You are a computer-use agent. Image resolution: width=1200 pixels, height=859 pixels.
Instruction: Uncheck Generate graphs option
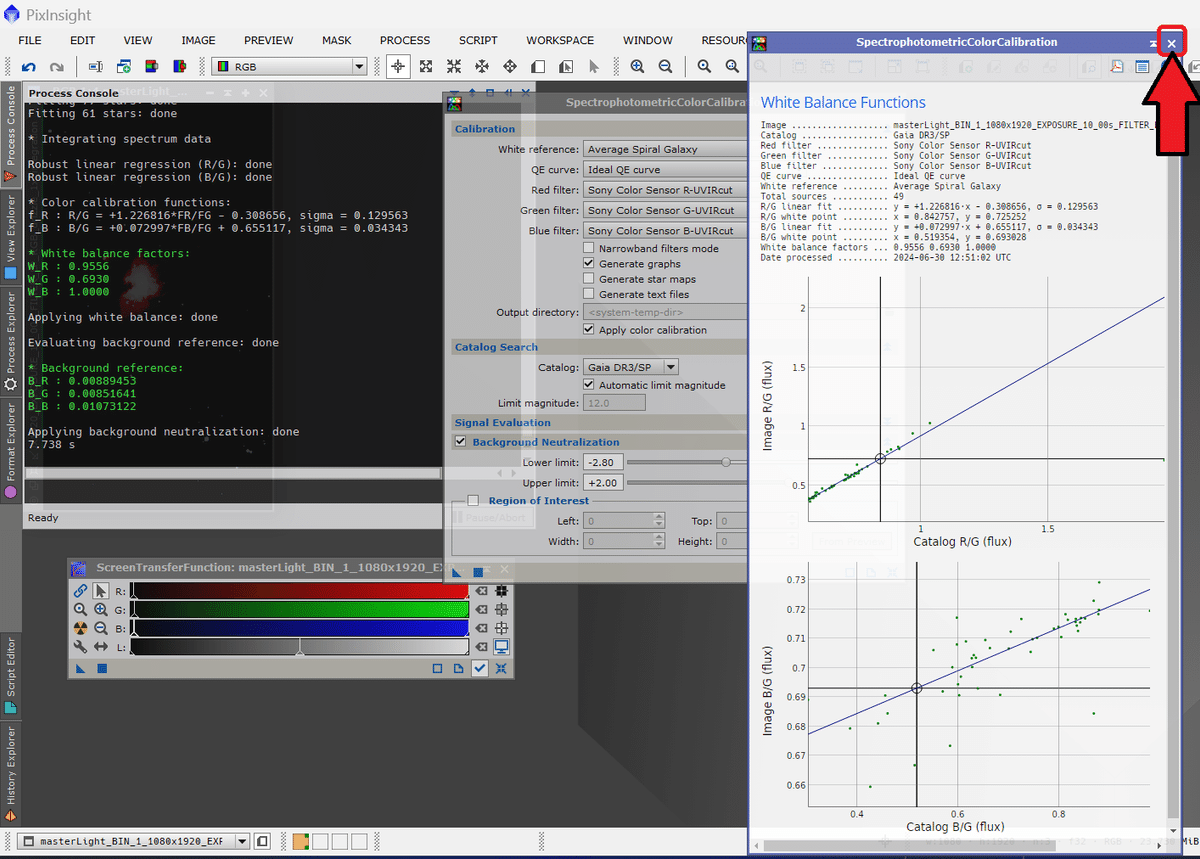[x=590, y=263]
